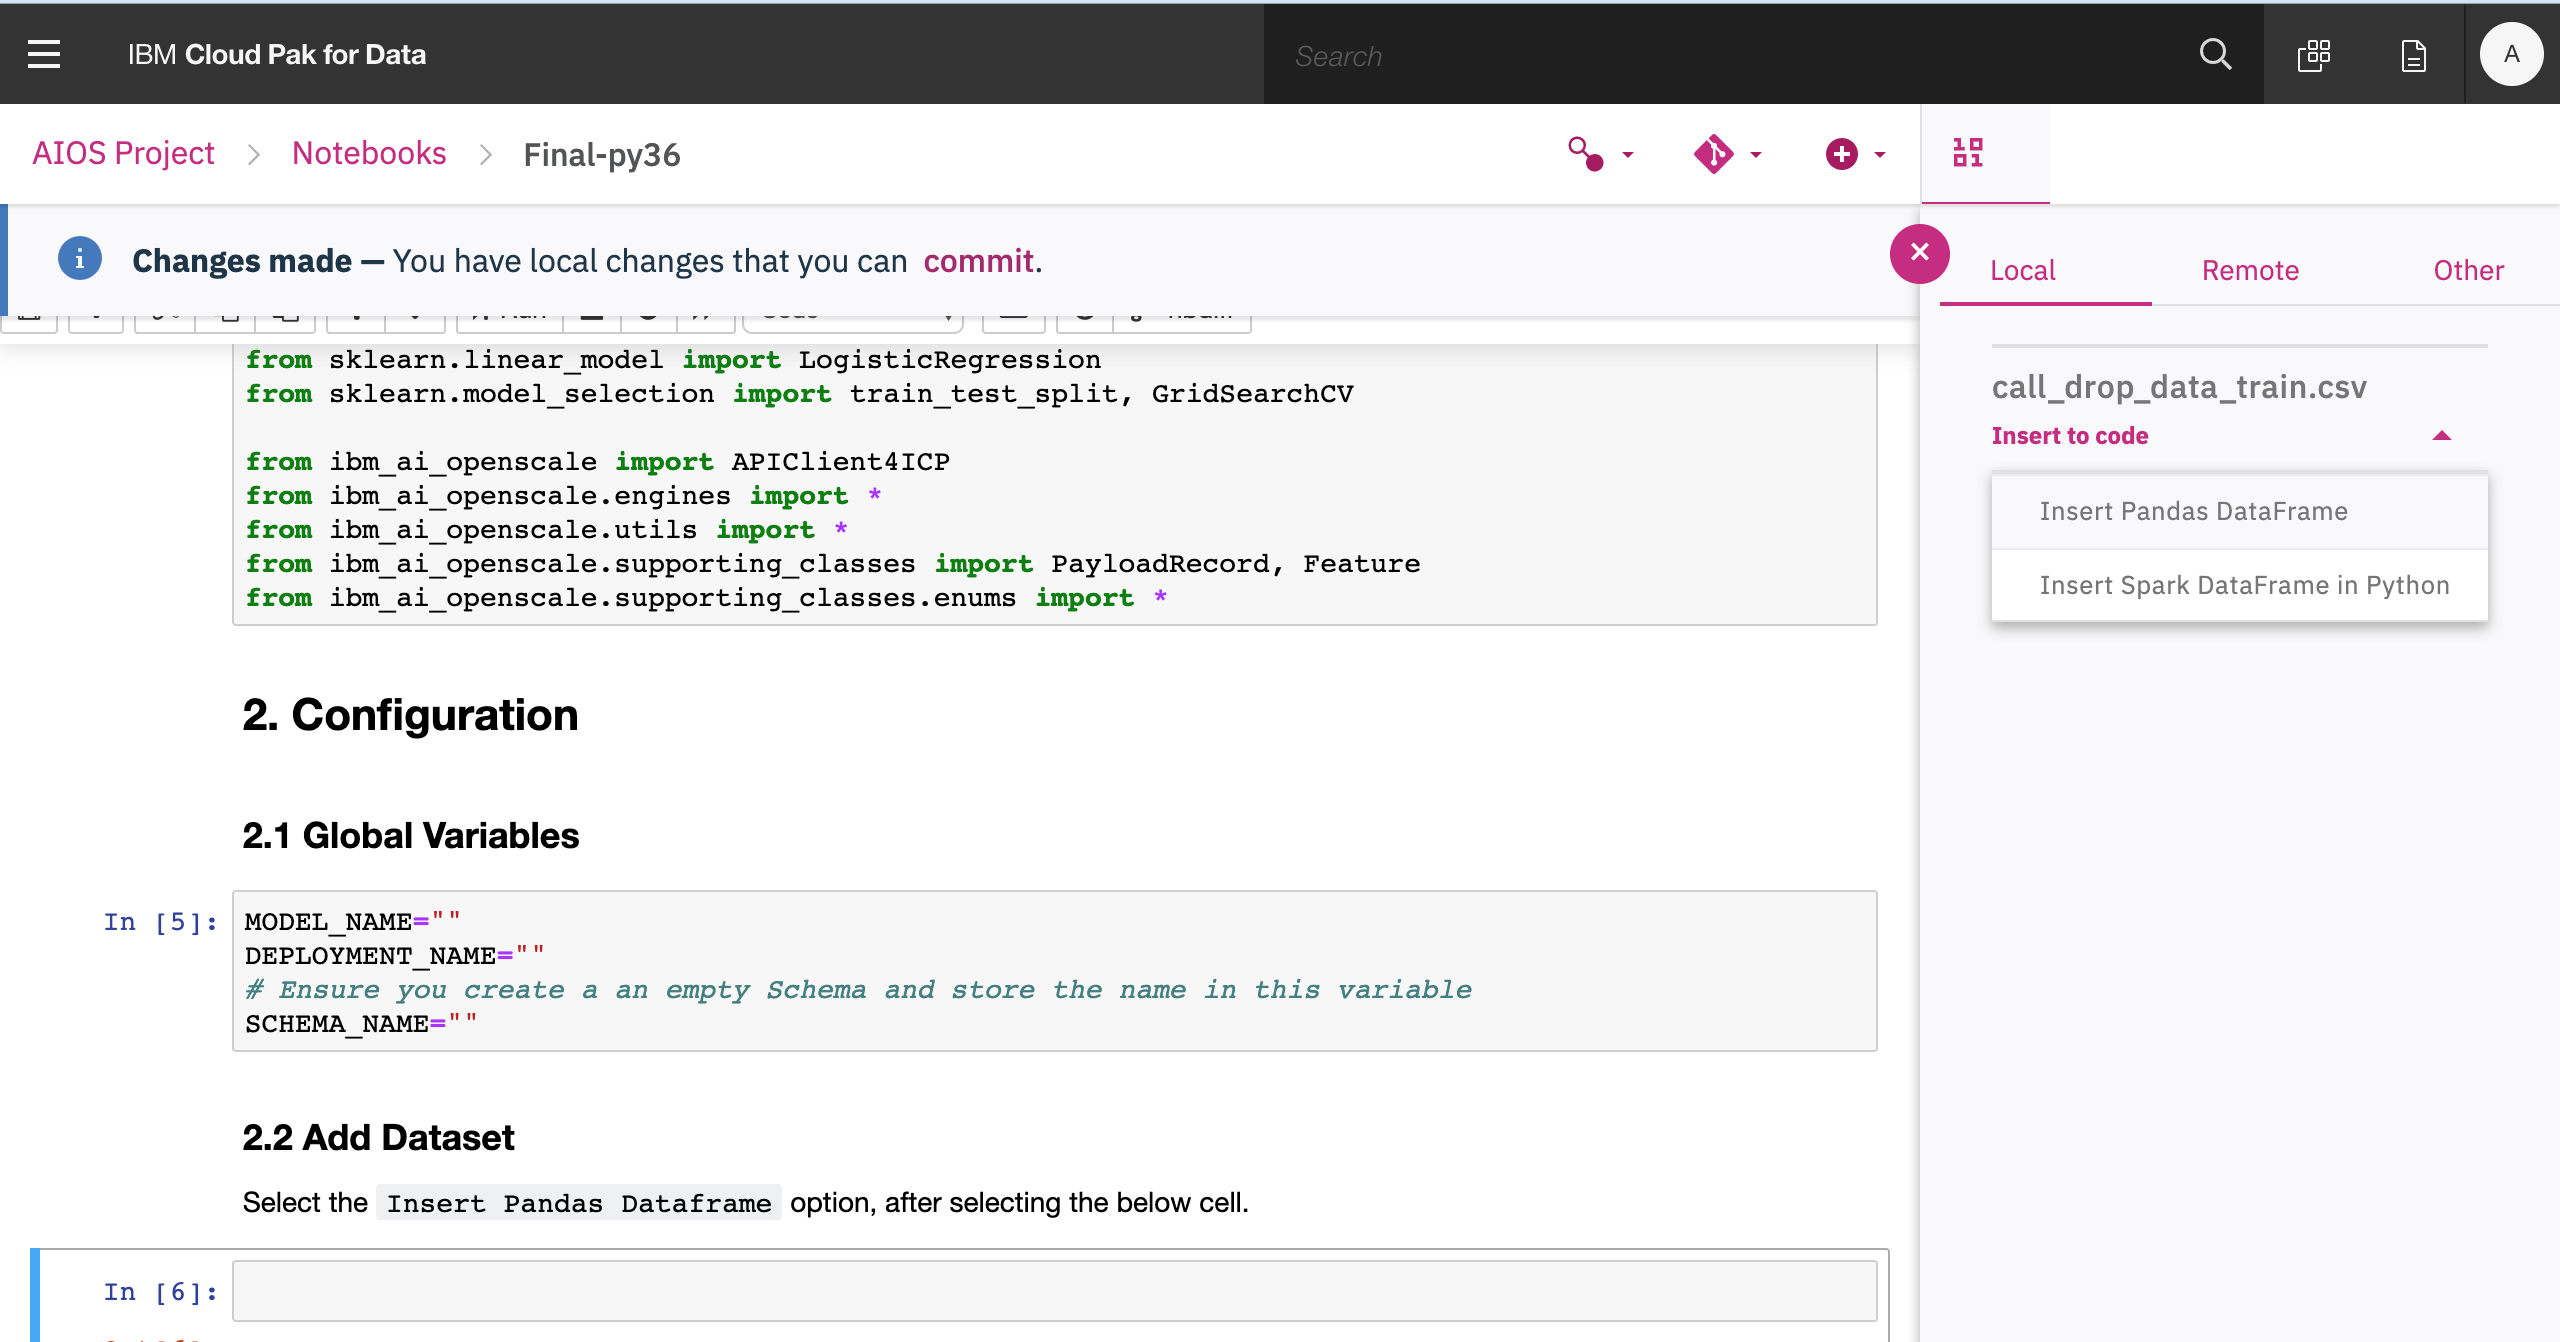Click the add plus circle icon
Image resolution: width=2560 pixels, height=1342 pixels.
click(1841, 154)
